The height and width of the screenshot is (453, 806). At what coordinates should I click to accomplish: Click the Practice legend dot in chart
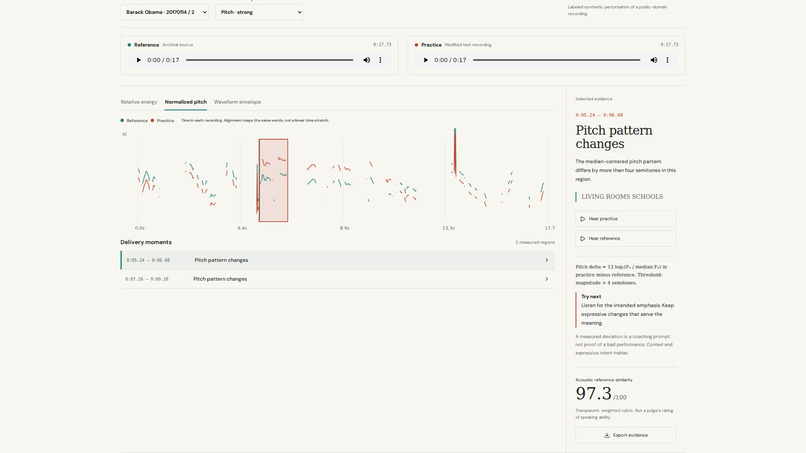click(x=152, y=120)
